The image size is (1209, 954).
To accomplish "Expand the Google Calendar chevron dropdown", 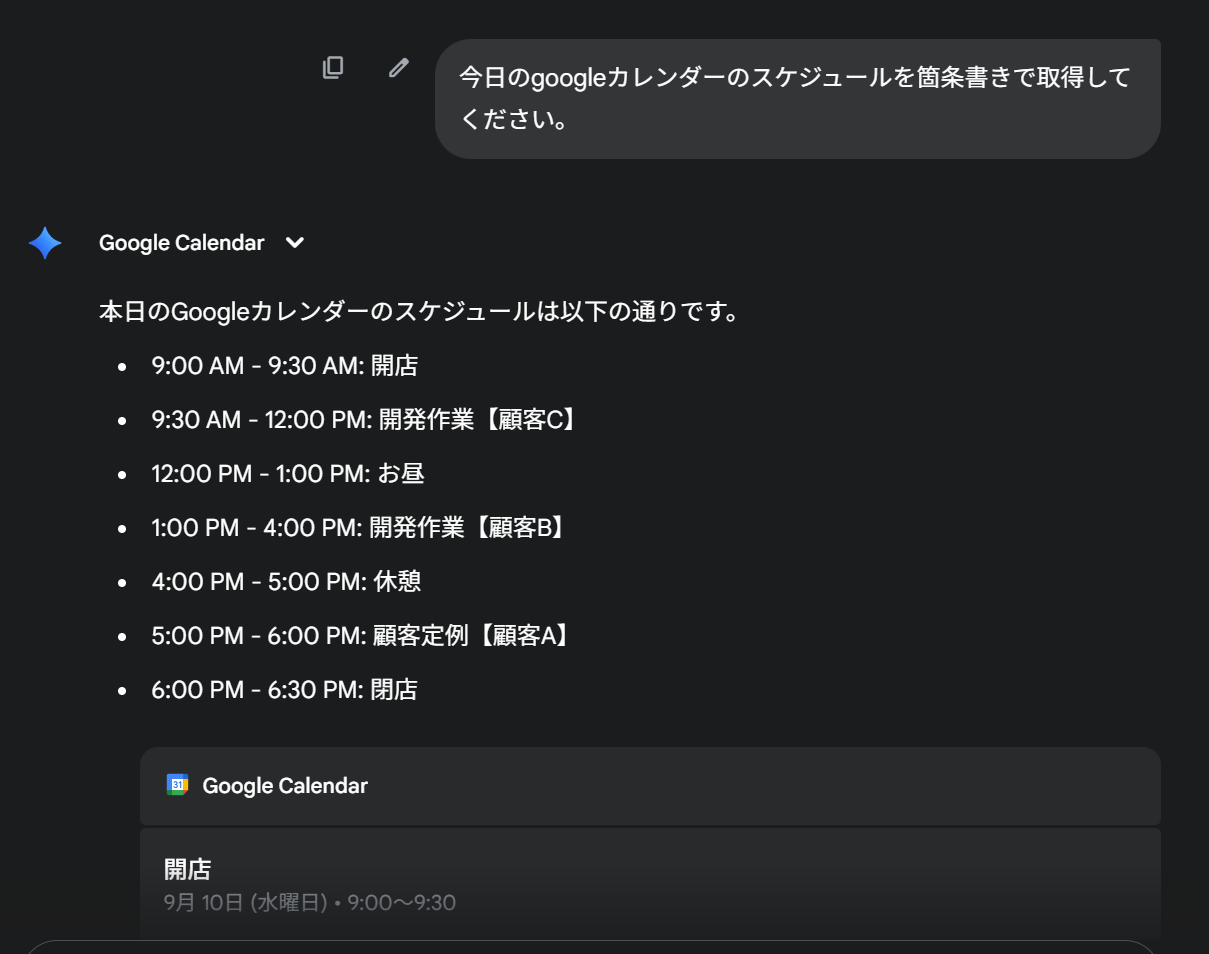I will point(294,243).
